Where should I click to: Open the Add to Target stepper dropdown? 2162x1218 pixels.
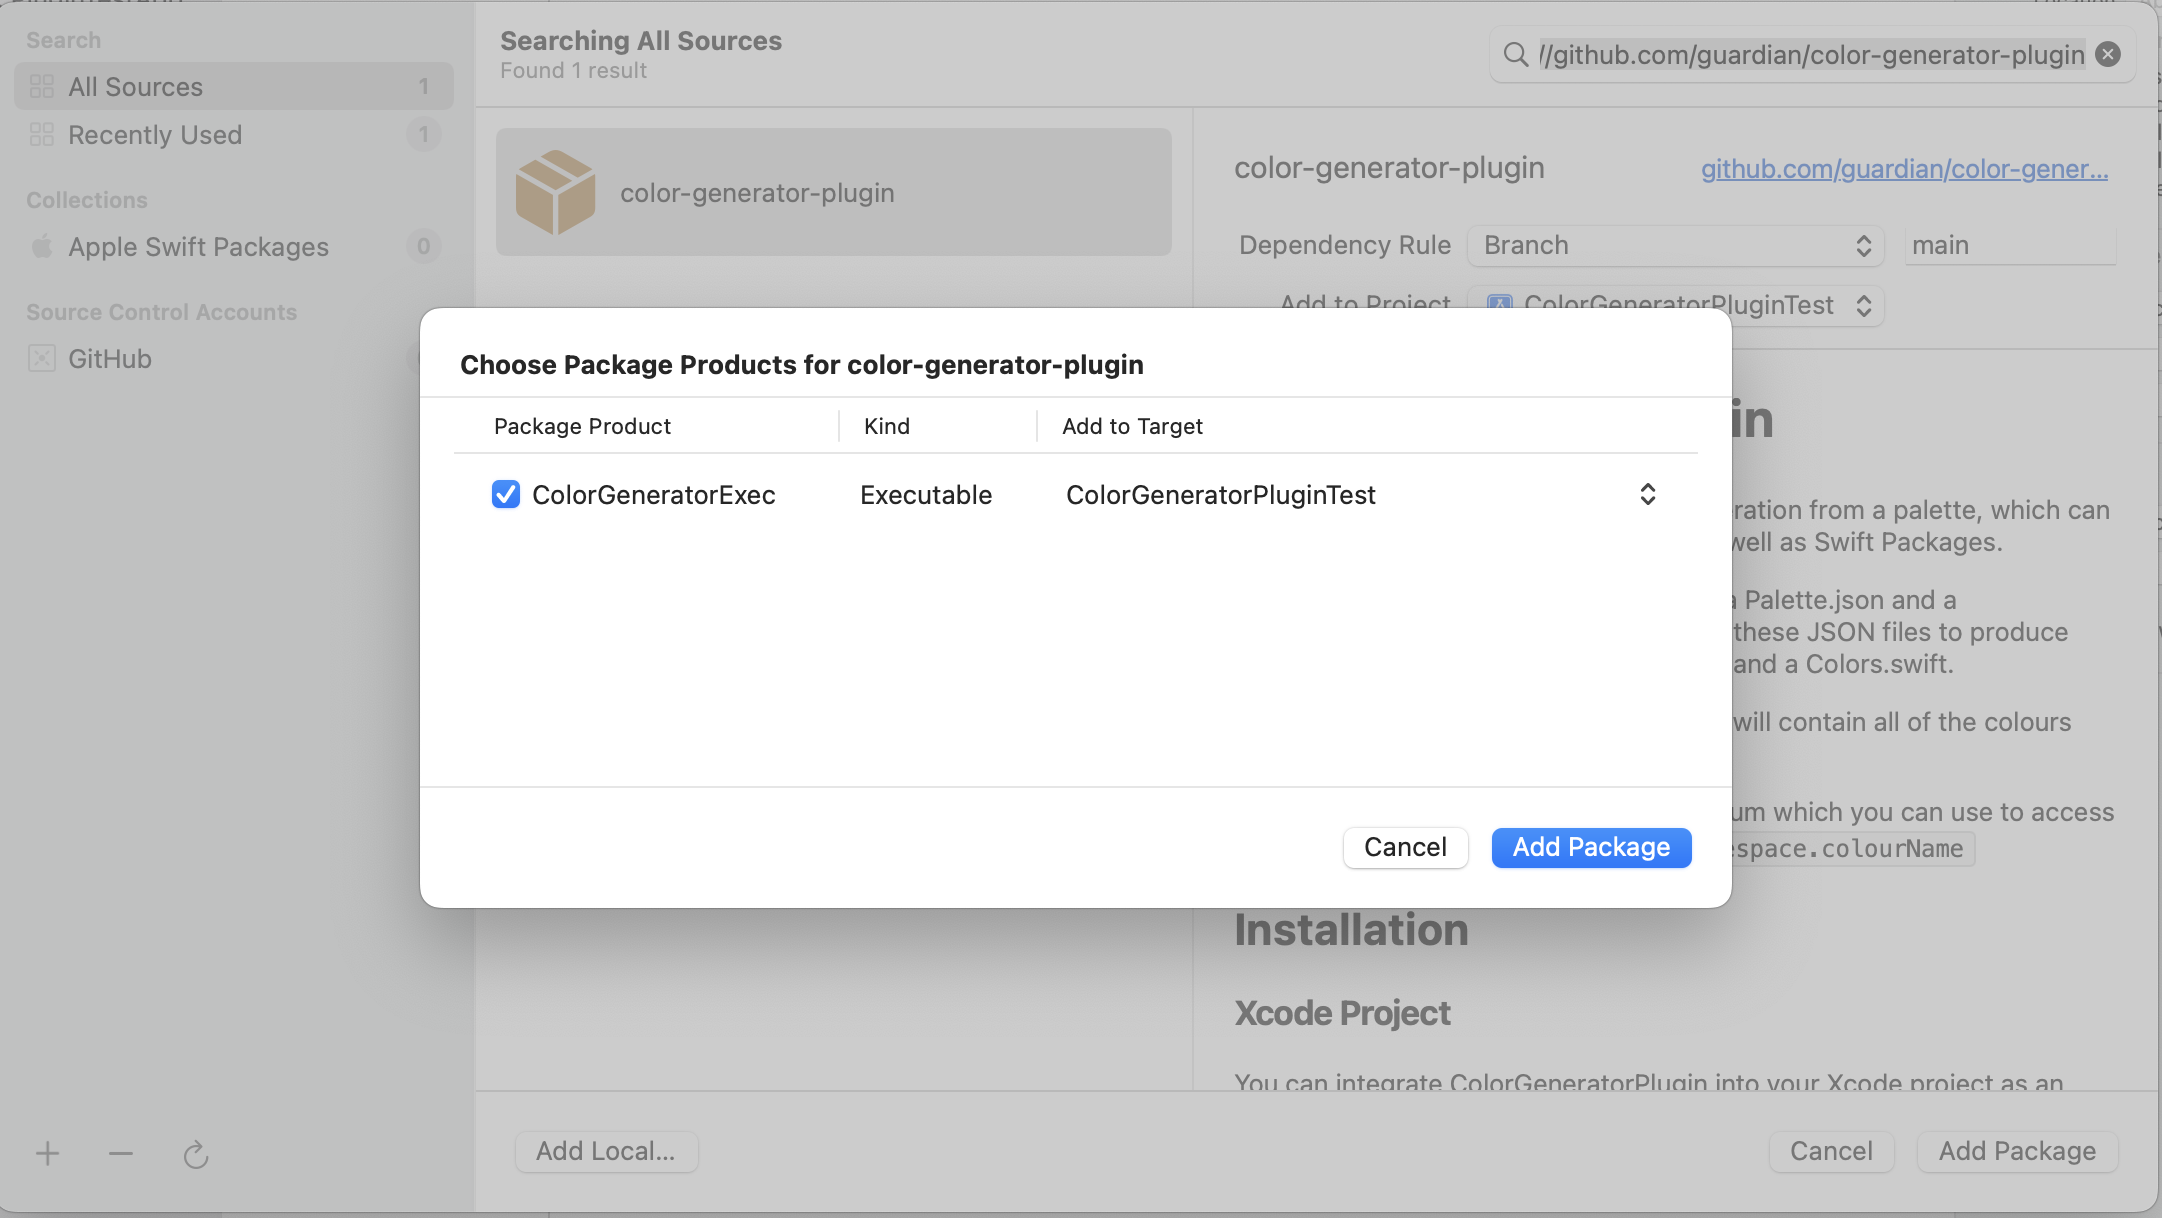coord(1647,494)
